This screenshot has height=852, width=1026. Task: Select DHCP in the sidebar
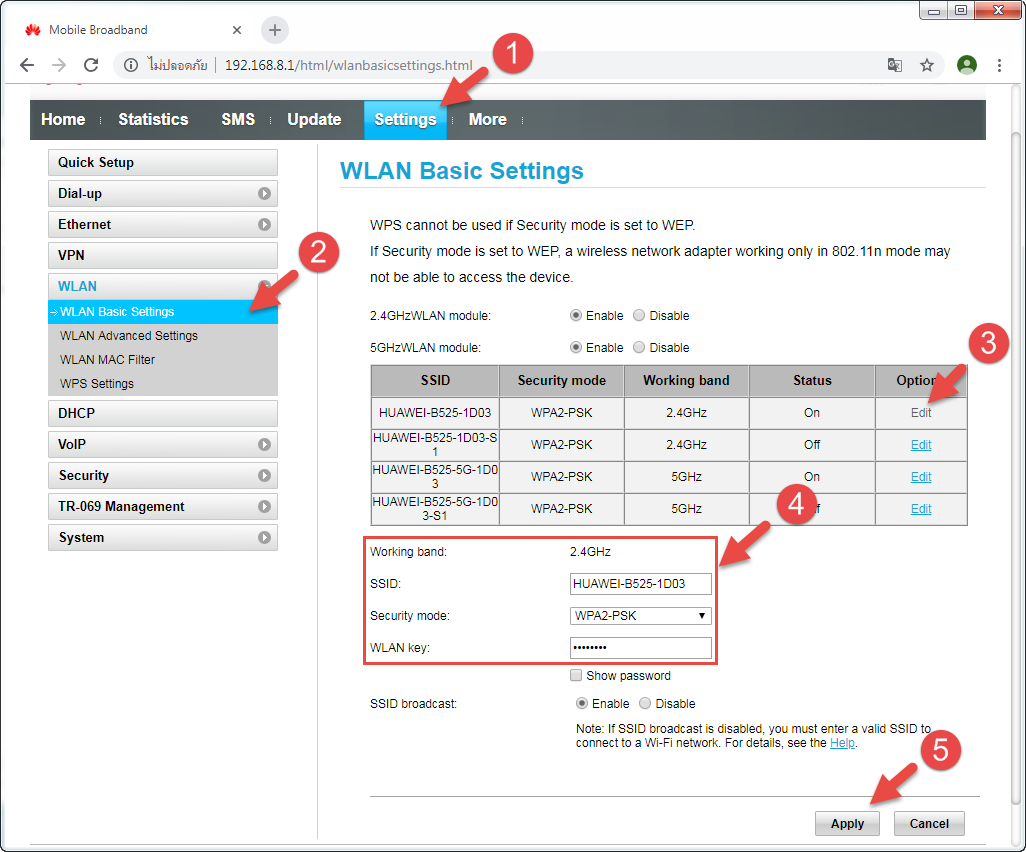[163, 414]
